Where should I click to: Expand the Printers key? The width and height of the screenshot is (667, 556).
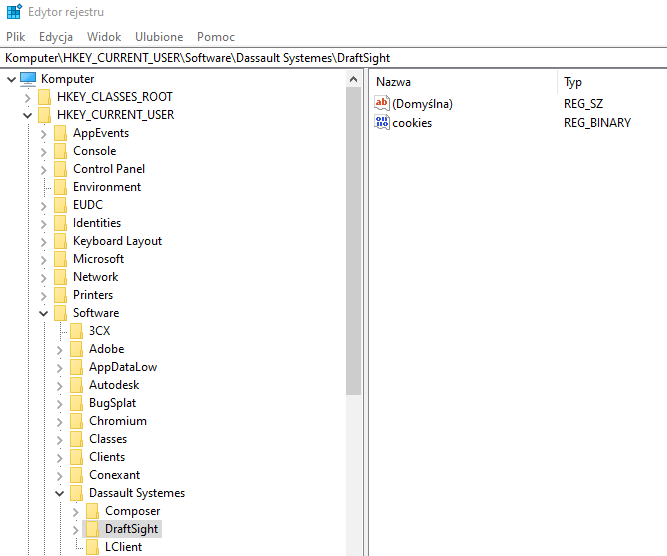click(x=43, y=296)
